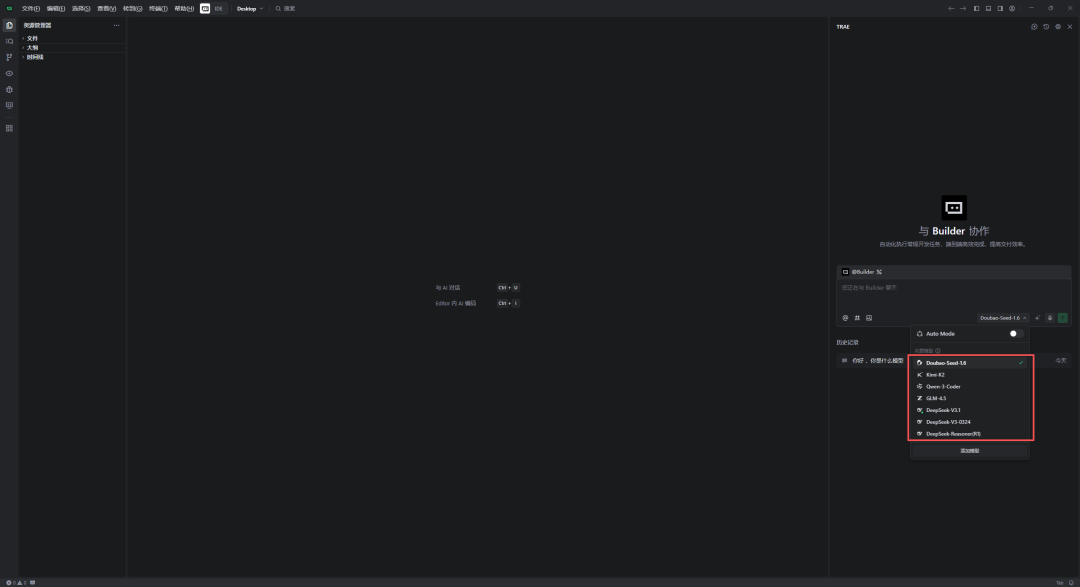1080x587 pixels.
Task: Switch to the SOLO mode icon beside IDE
Action: (205, 8)
